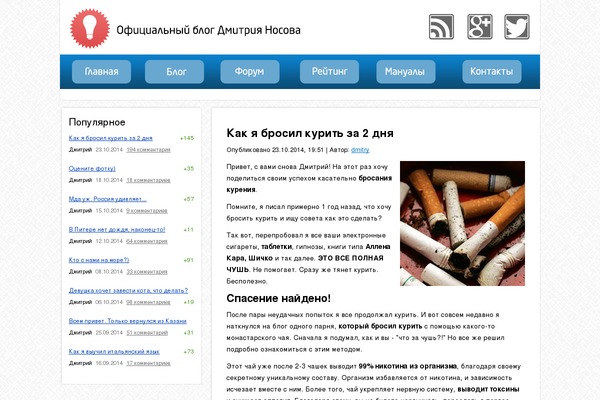
Task: Open the Контакты menu item
Action: click(492, 72)
